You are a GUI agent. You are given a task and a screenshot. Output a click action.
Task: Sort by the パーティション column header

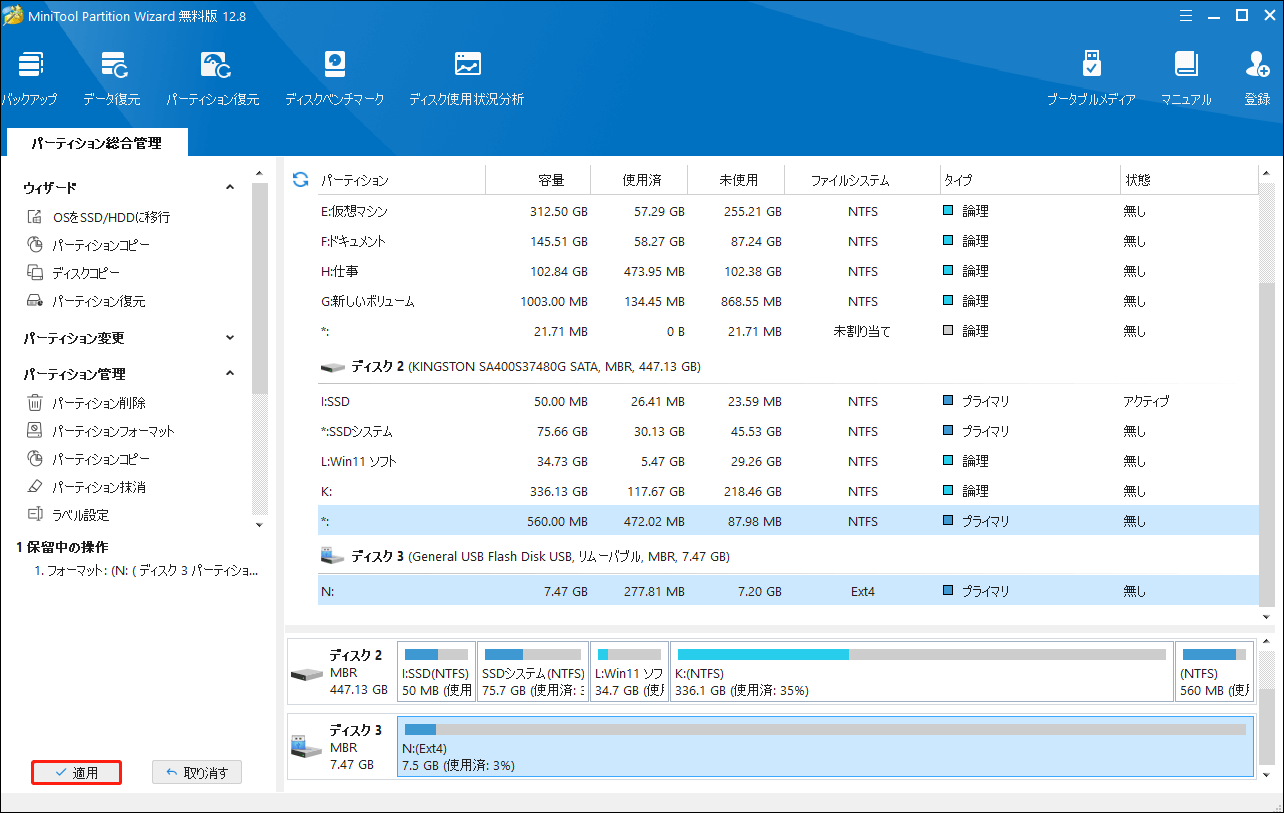pyautogui.click(x=401, y=180)
